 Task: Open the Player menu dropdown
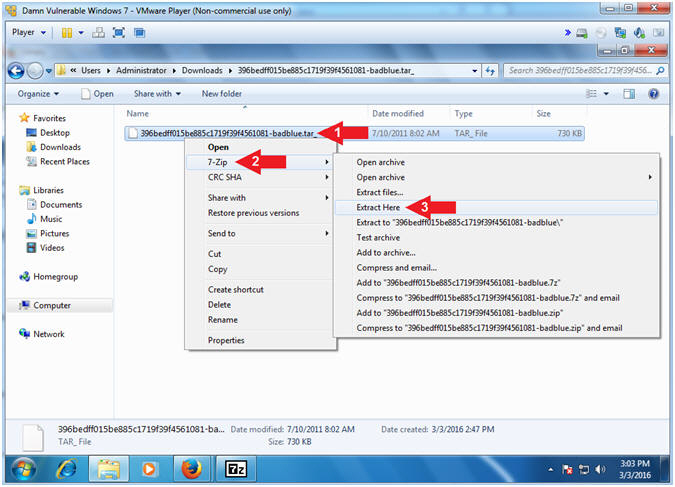pos(29,32)
